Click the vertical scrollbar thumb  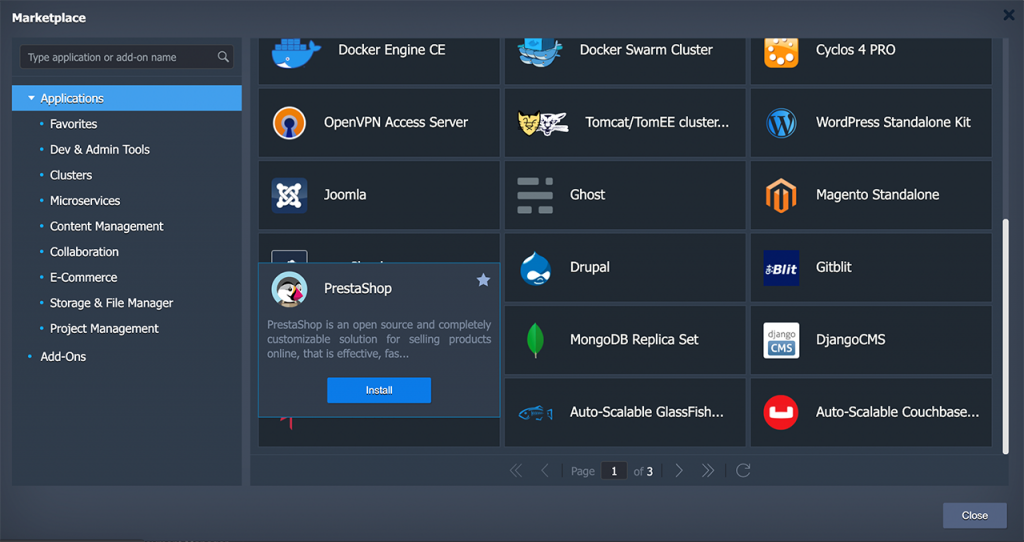tap(1006, 336)
